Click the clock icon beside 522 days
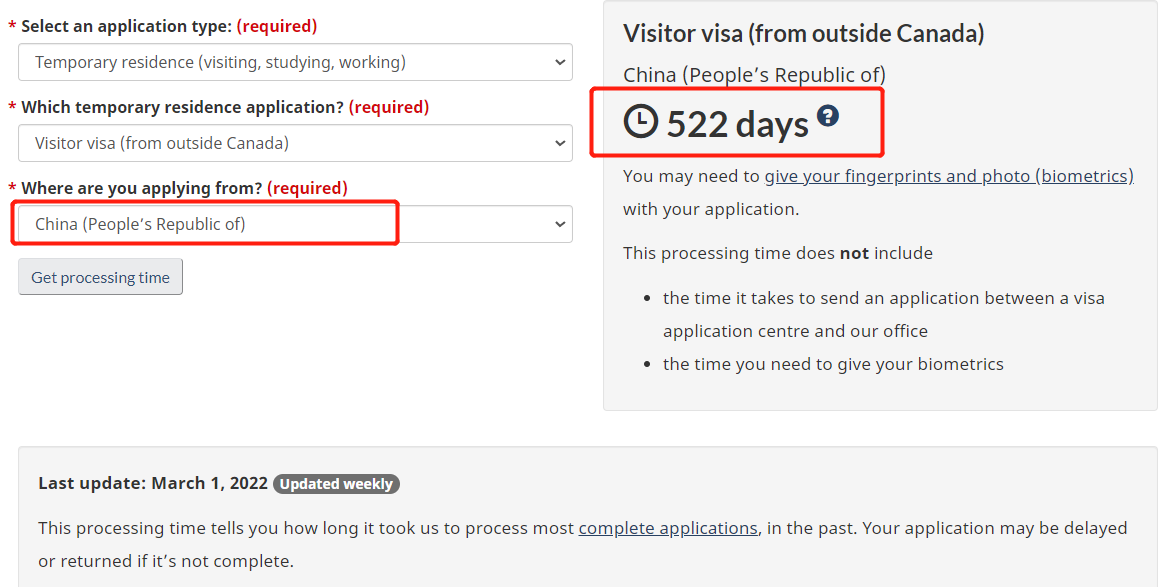 pos(641,122)
